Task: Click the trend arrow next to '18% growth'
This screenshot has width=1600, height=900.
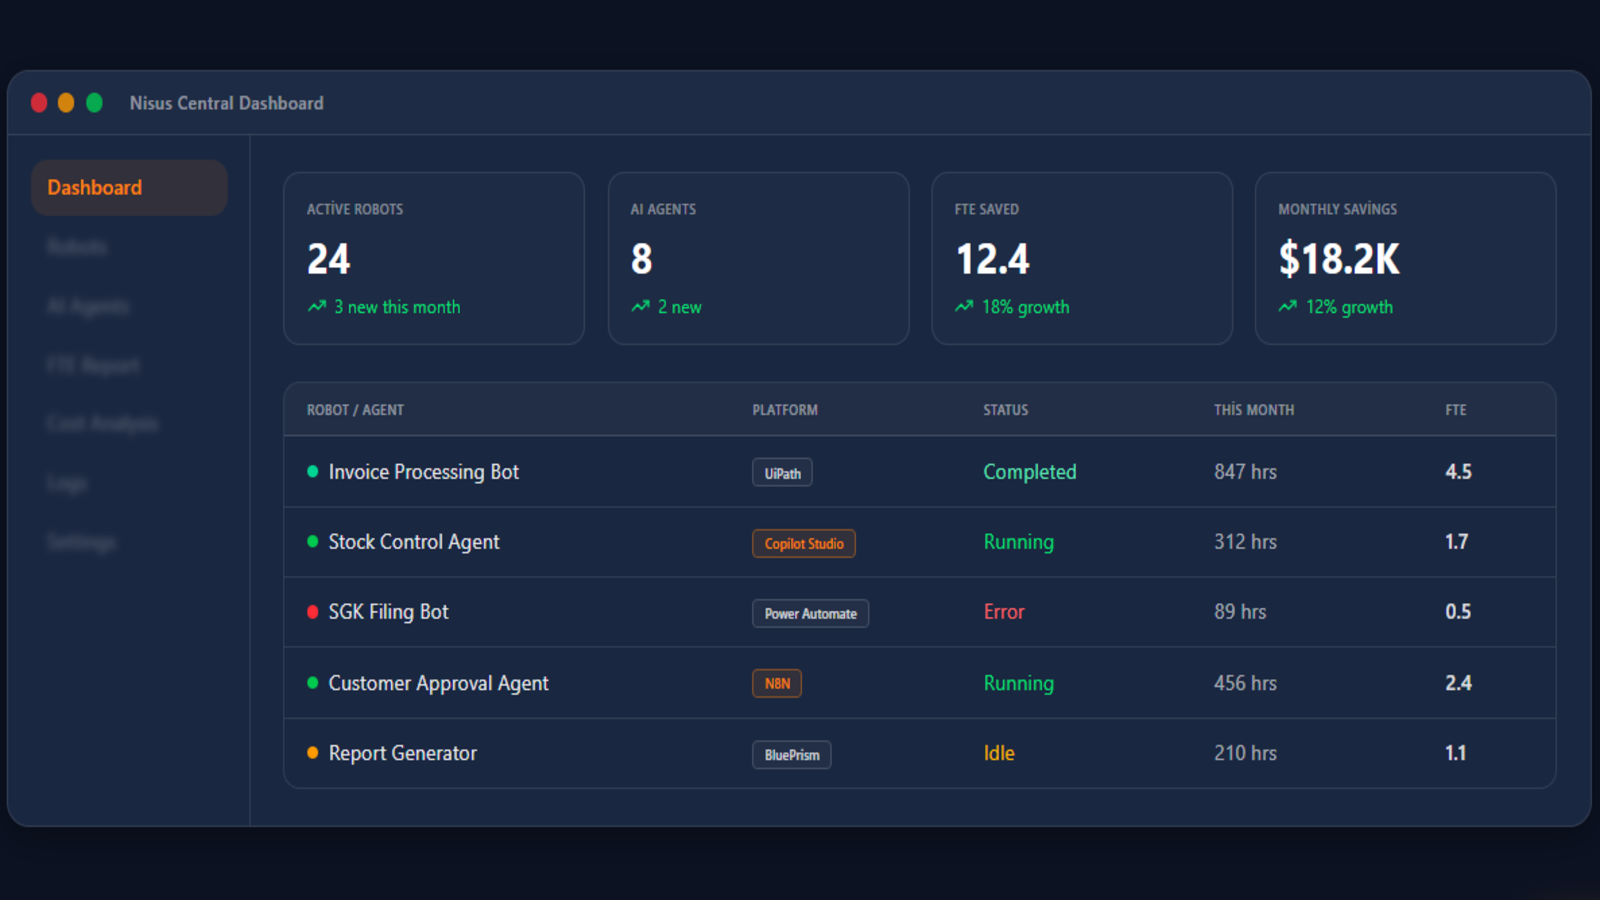Action: pyautogui.click(x=964, y=306)
